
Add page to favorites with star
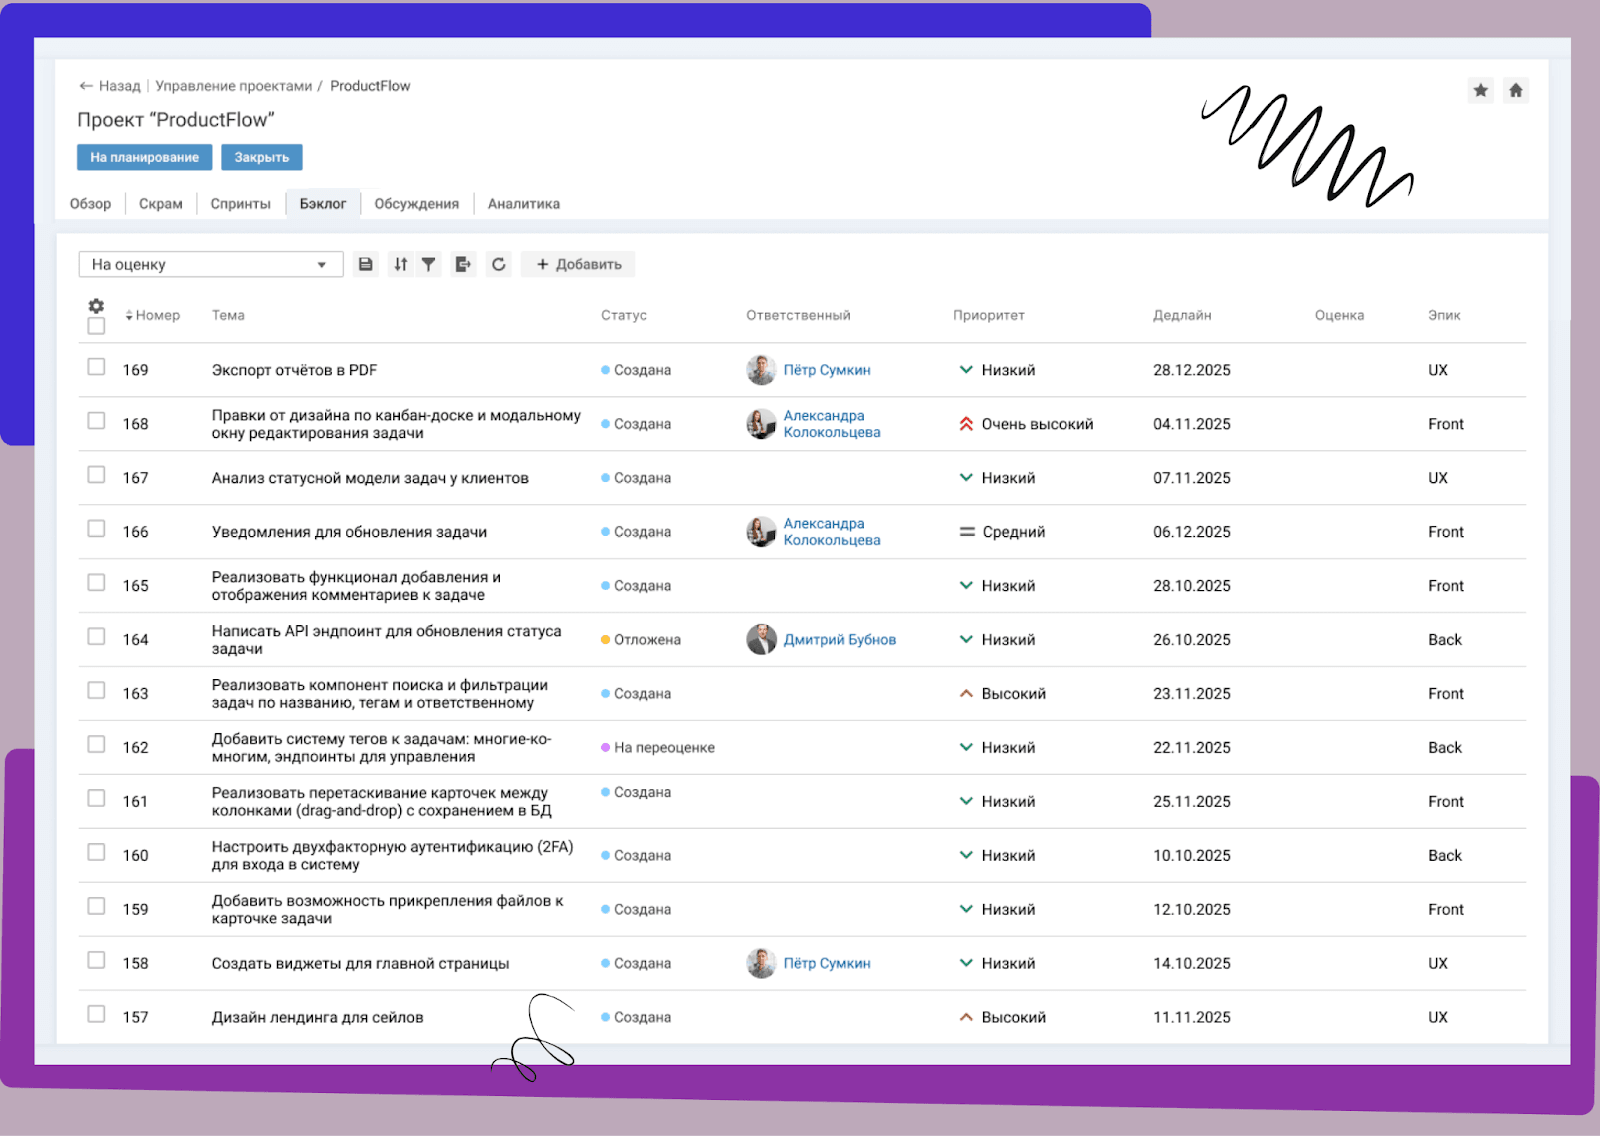tap(1481, 90)
